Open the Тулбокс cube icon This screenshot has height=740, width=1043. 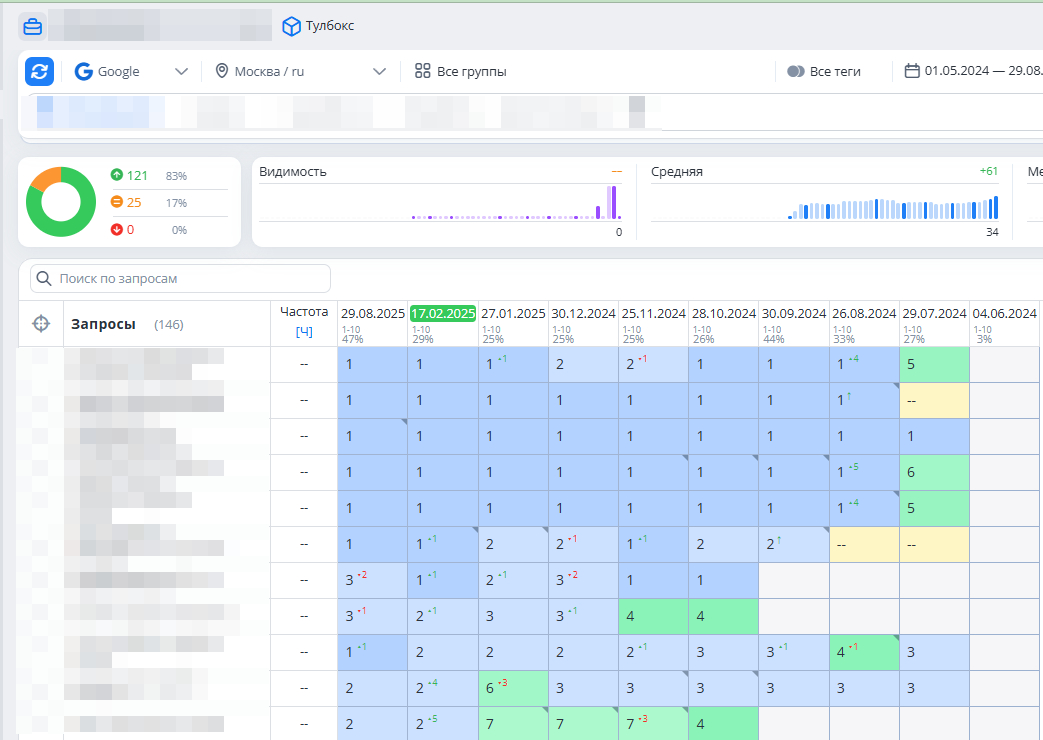click(291, 26)
